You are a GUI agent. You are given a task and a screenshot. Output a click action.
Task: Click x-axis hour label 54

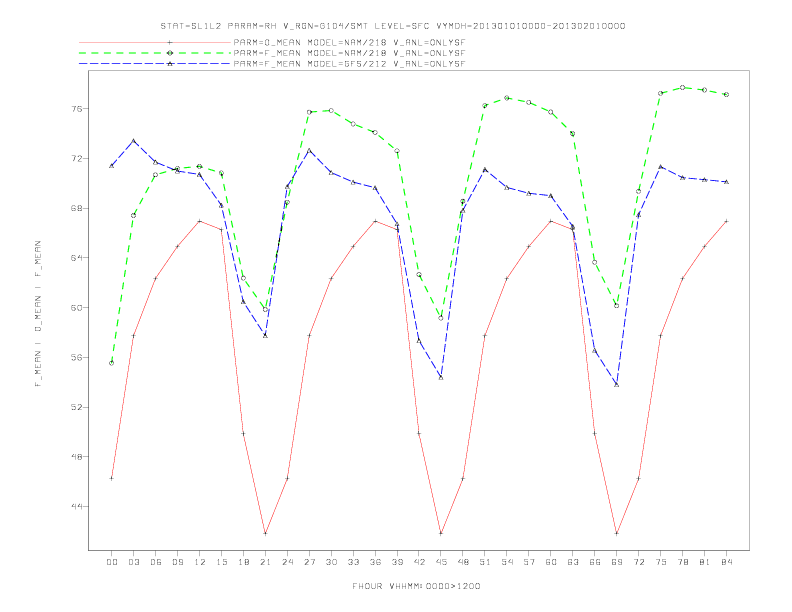[x=507, y=562]
